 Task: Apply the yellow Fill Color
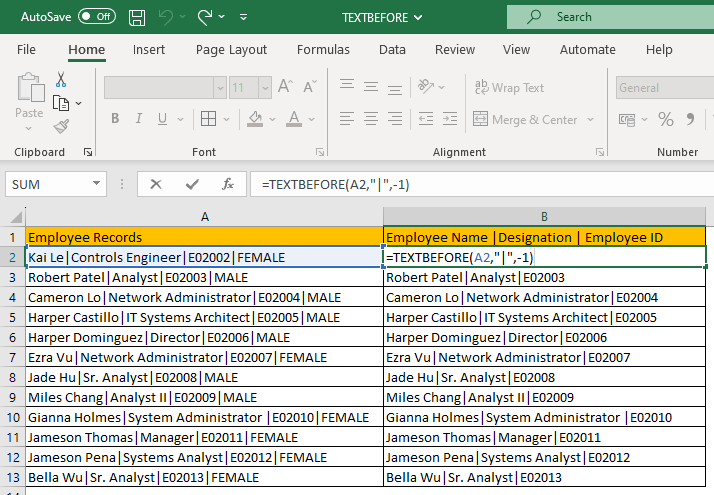coord(255,119)
